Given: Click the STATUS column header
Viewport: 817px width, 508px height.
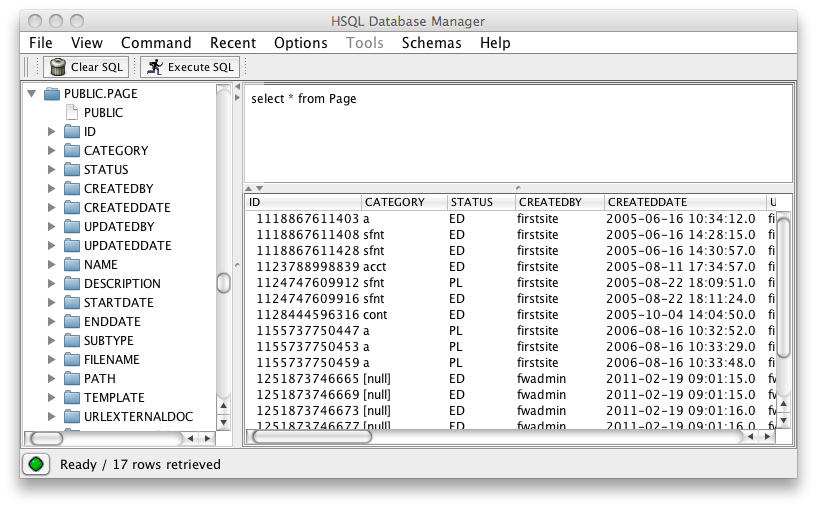Looking at the screenshot, I should tap(481, 202).
